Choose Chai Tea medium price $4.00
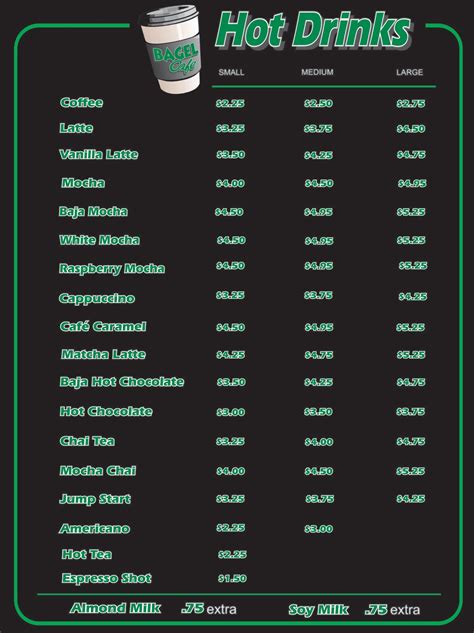Screen dimensions: 474x633 (x=319, y=442)
